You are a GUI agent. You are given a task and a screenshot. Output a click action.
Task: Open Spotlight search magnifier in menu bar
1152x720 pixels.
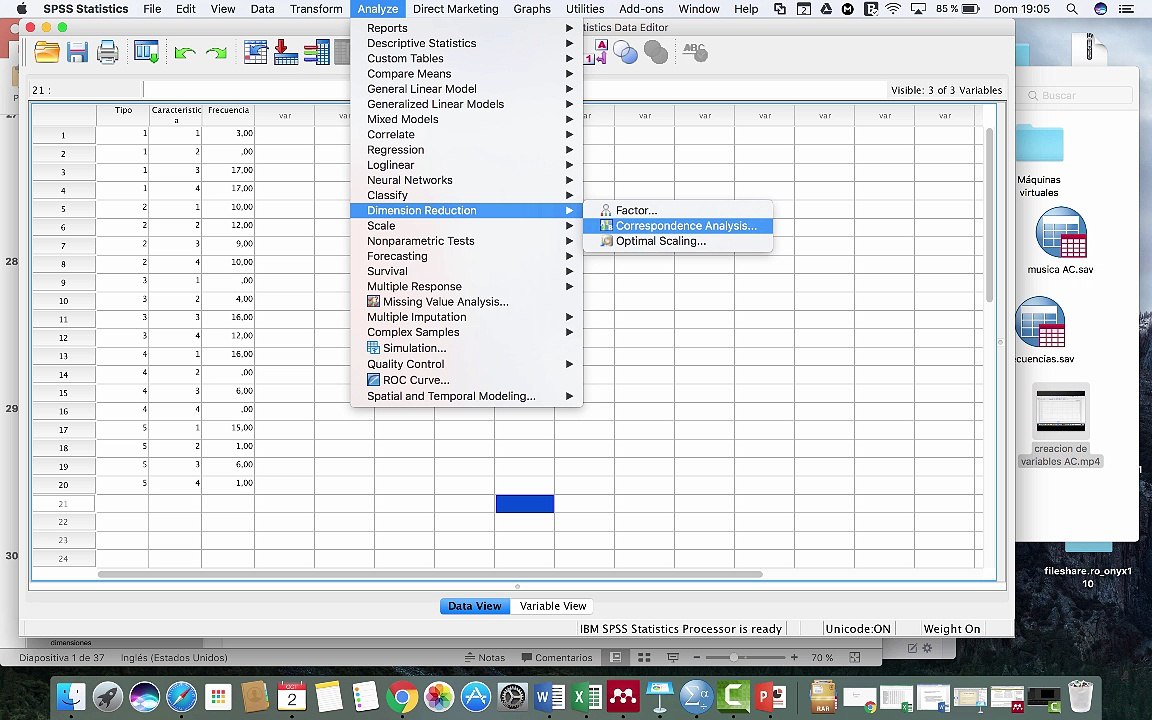(1072, 9)
